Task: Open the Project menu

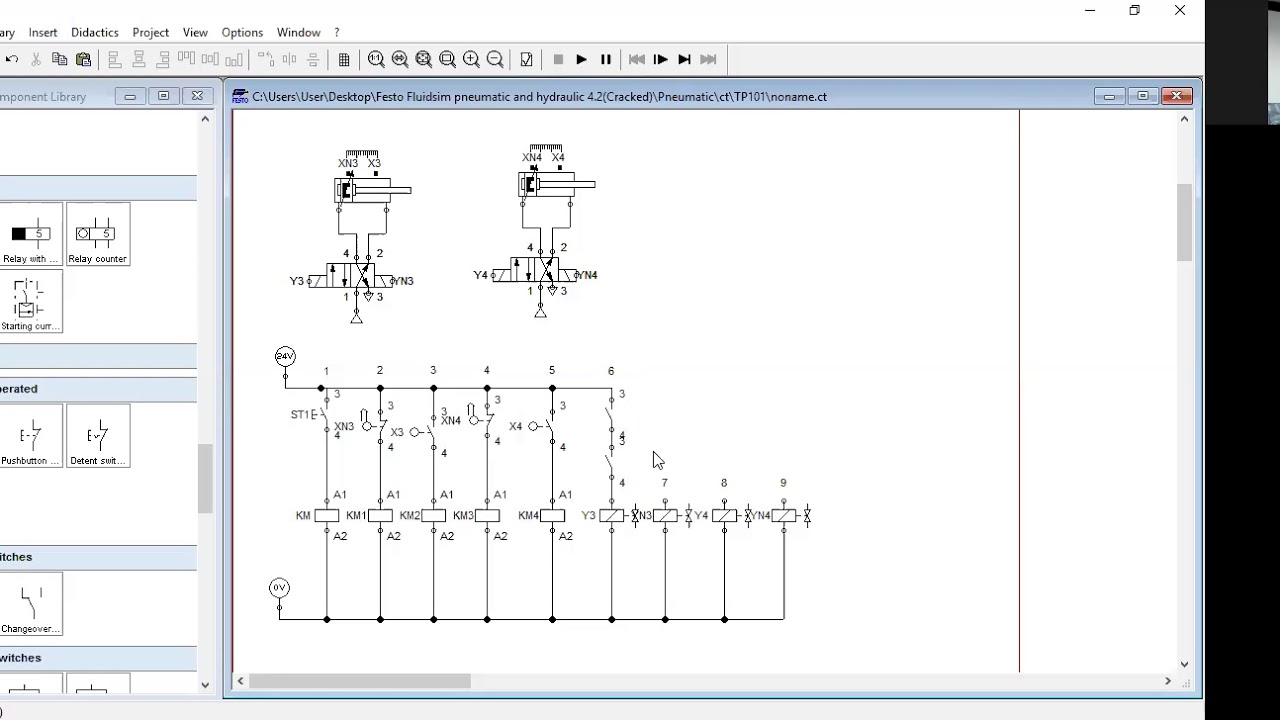Action: point(151,32)
